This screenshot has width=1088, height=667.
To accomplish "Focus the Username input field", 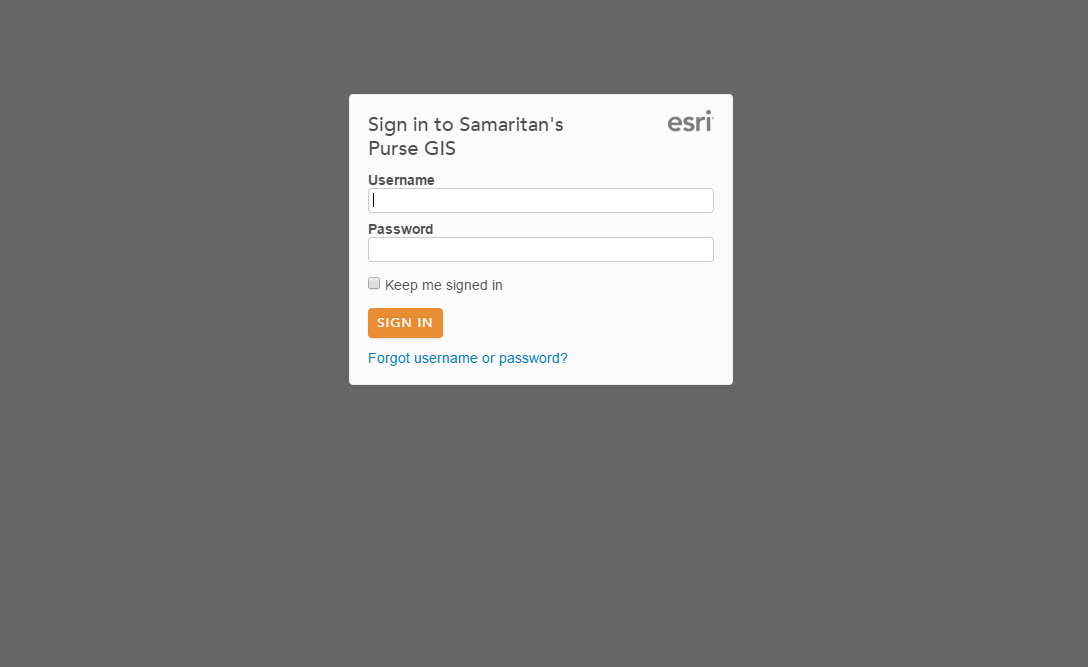I will (x=540, y=200).
